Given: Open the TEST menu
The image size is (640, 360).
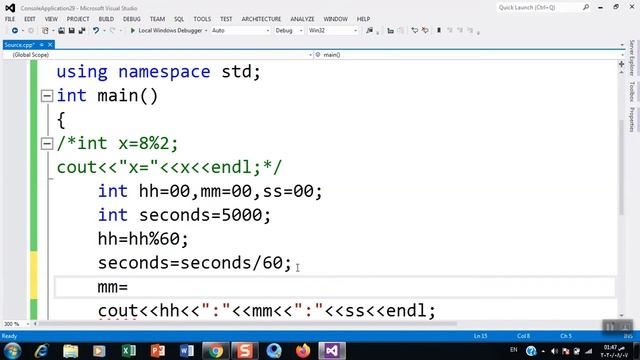Looking at the screenshot, I should pyautogui.click(x=226, y=19).
